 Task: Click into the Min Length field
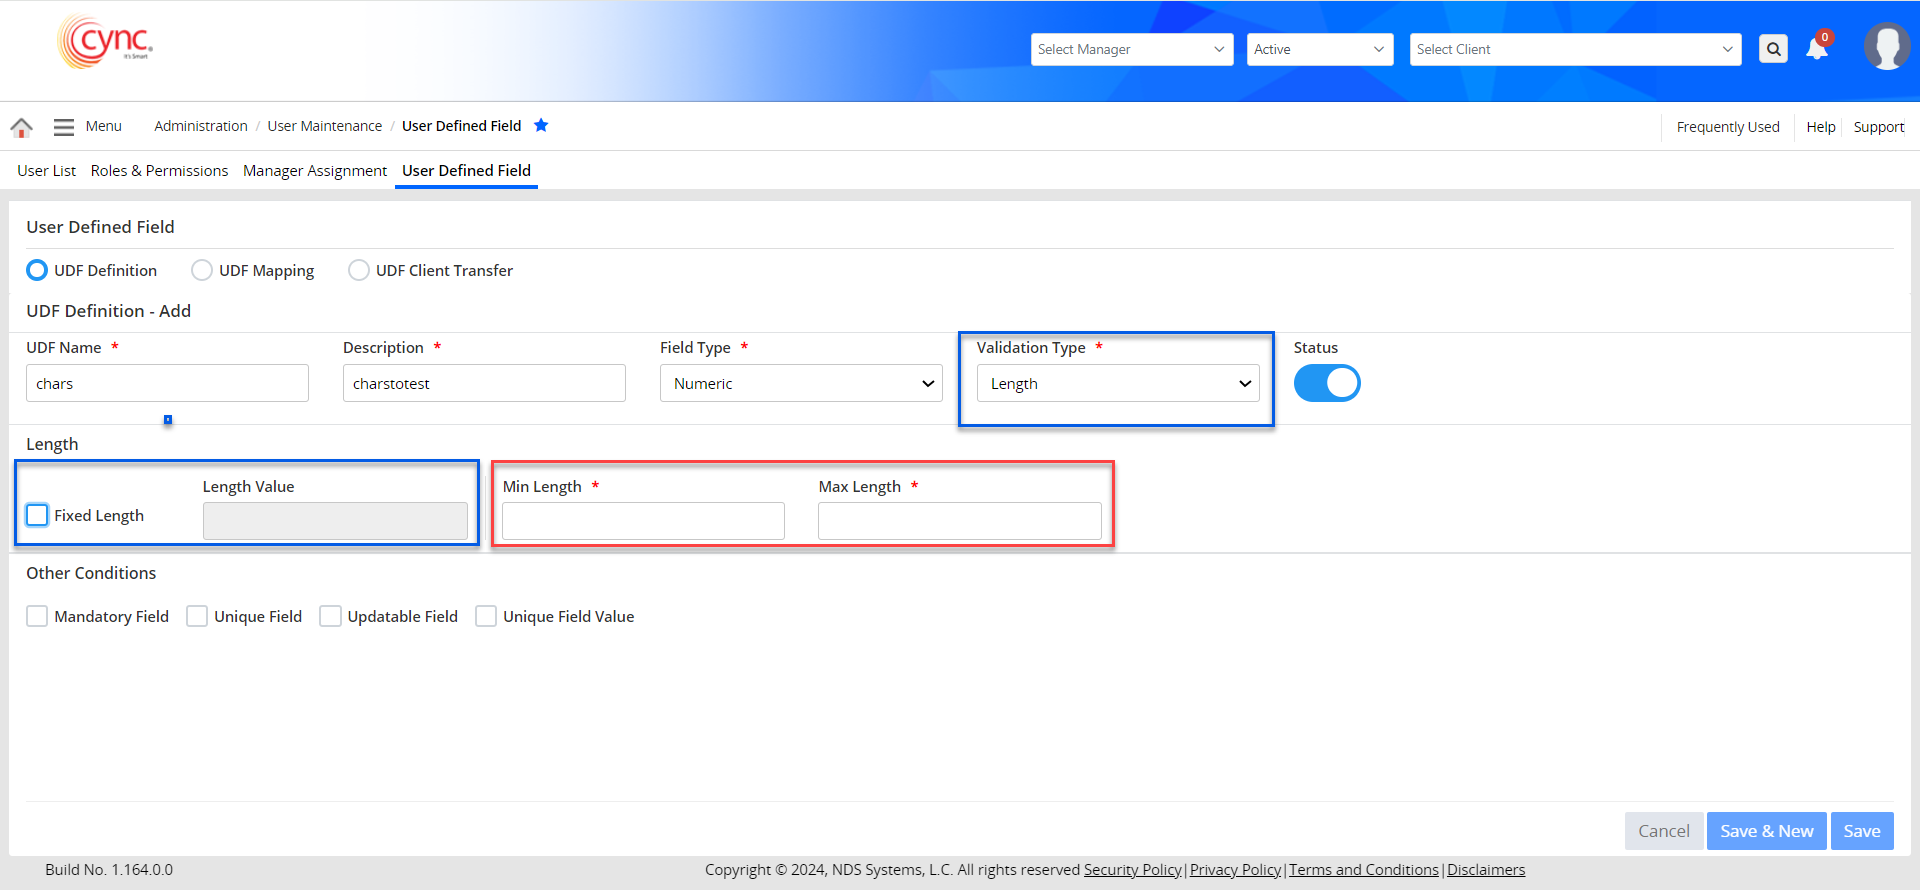(x=643, y=521)
